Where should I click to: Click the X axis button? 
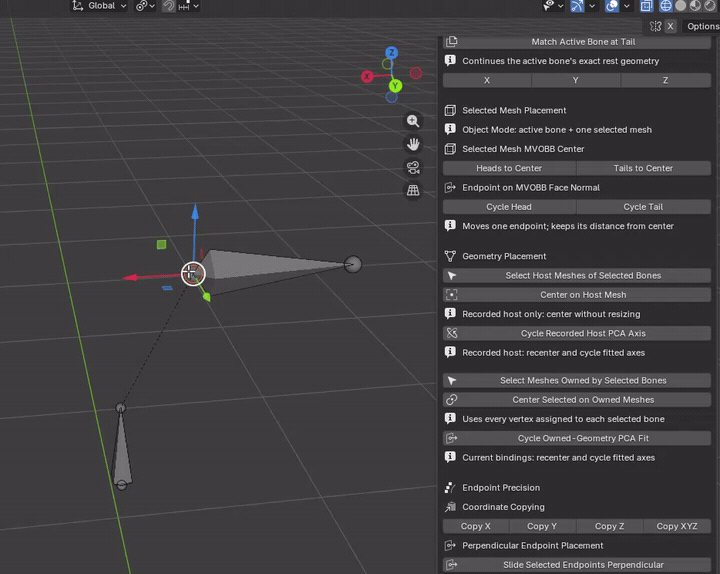pos(487,80)
